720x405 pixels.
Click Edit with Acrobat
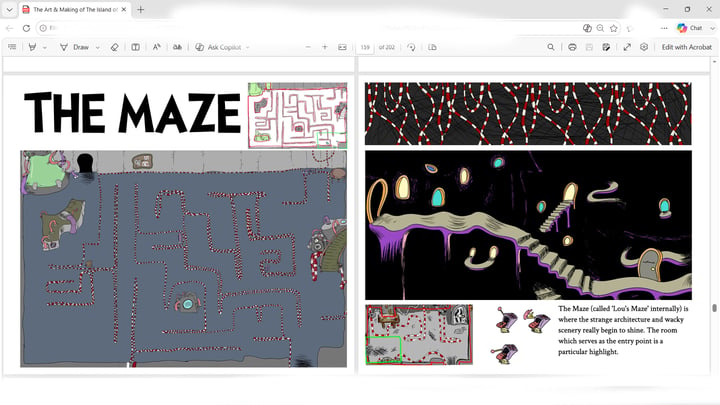686,47
